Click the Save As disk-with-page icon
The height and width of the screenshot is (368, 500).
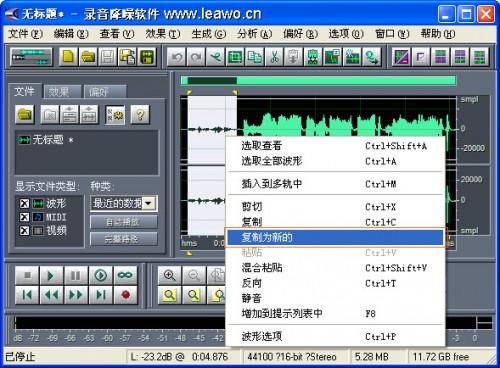(x=127, y=57)
